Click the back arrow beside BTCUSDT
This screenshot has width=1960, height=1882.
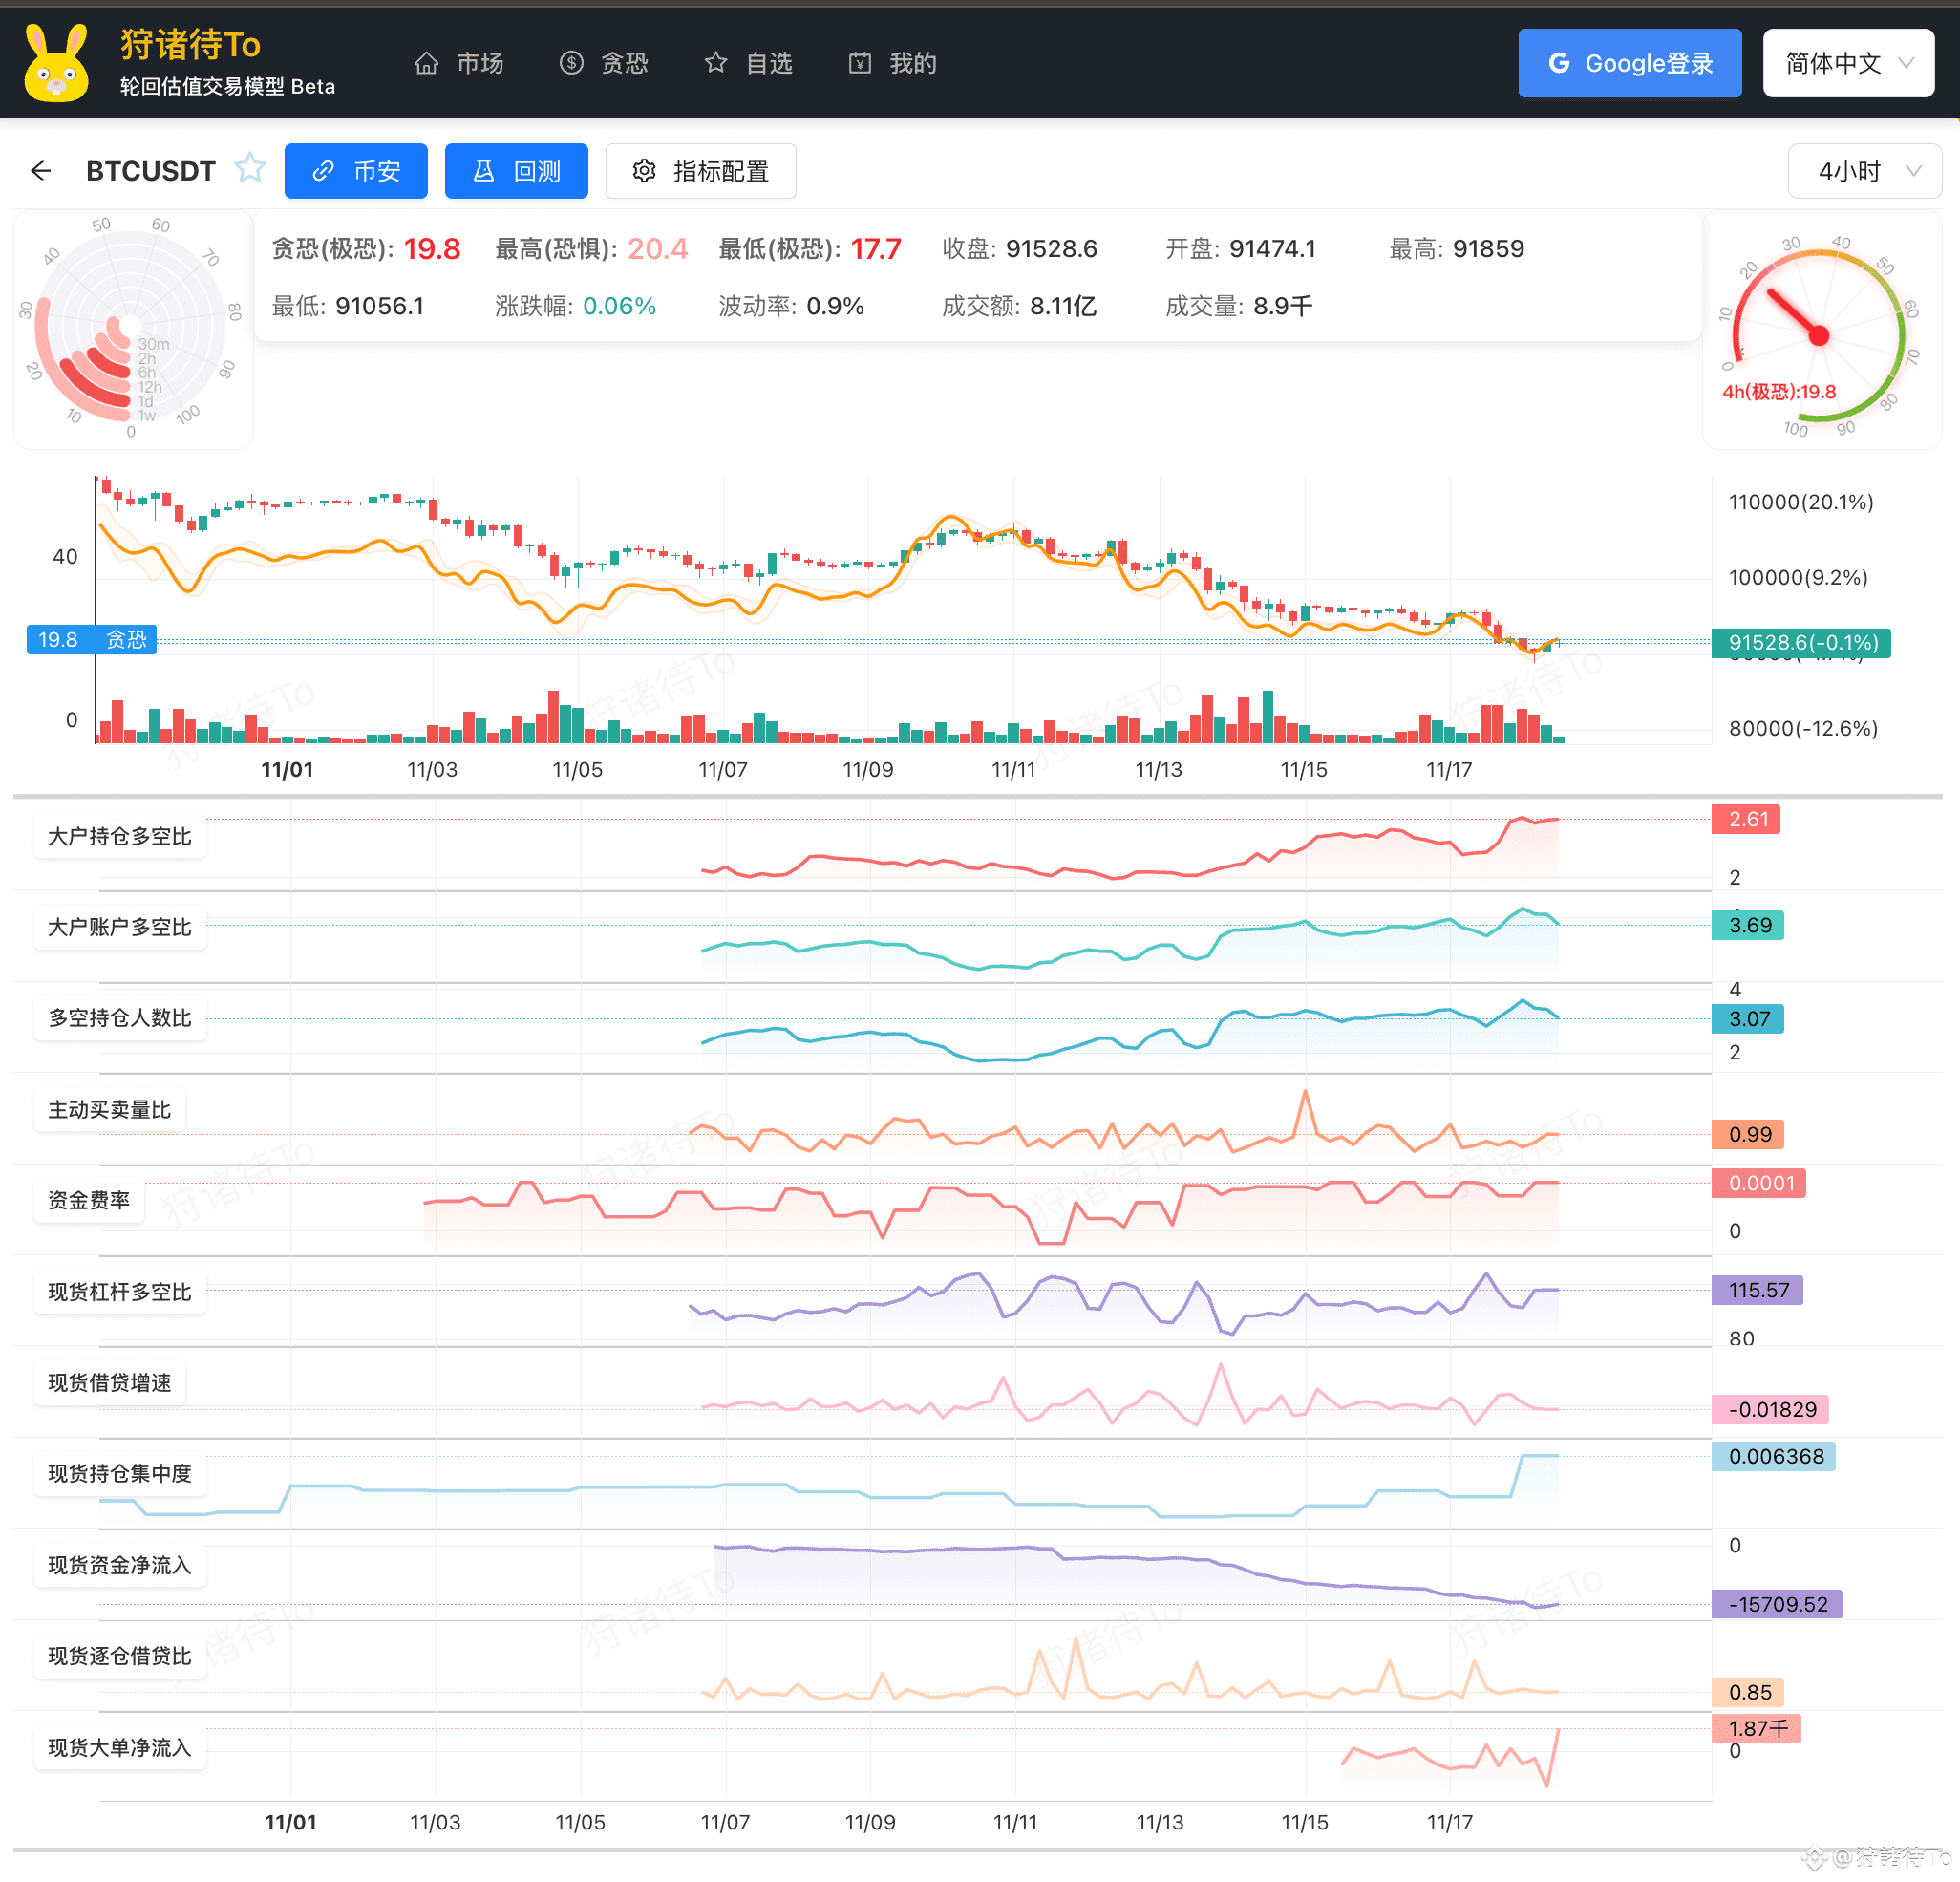point(41,171)
